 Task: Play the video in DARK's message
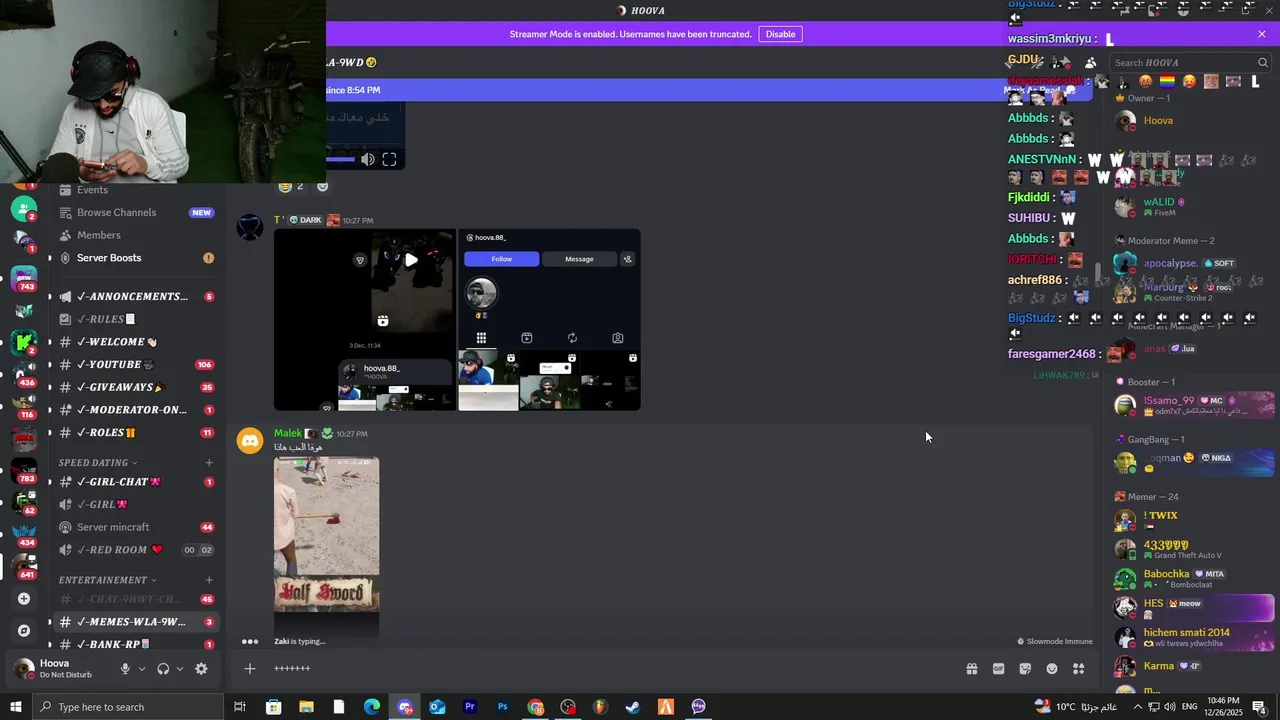(411, 260)
